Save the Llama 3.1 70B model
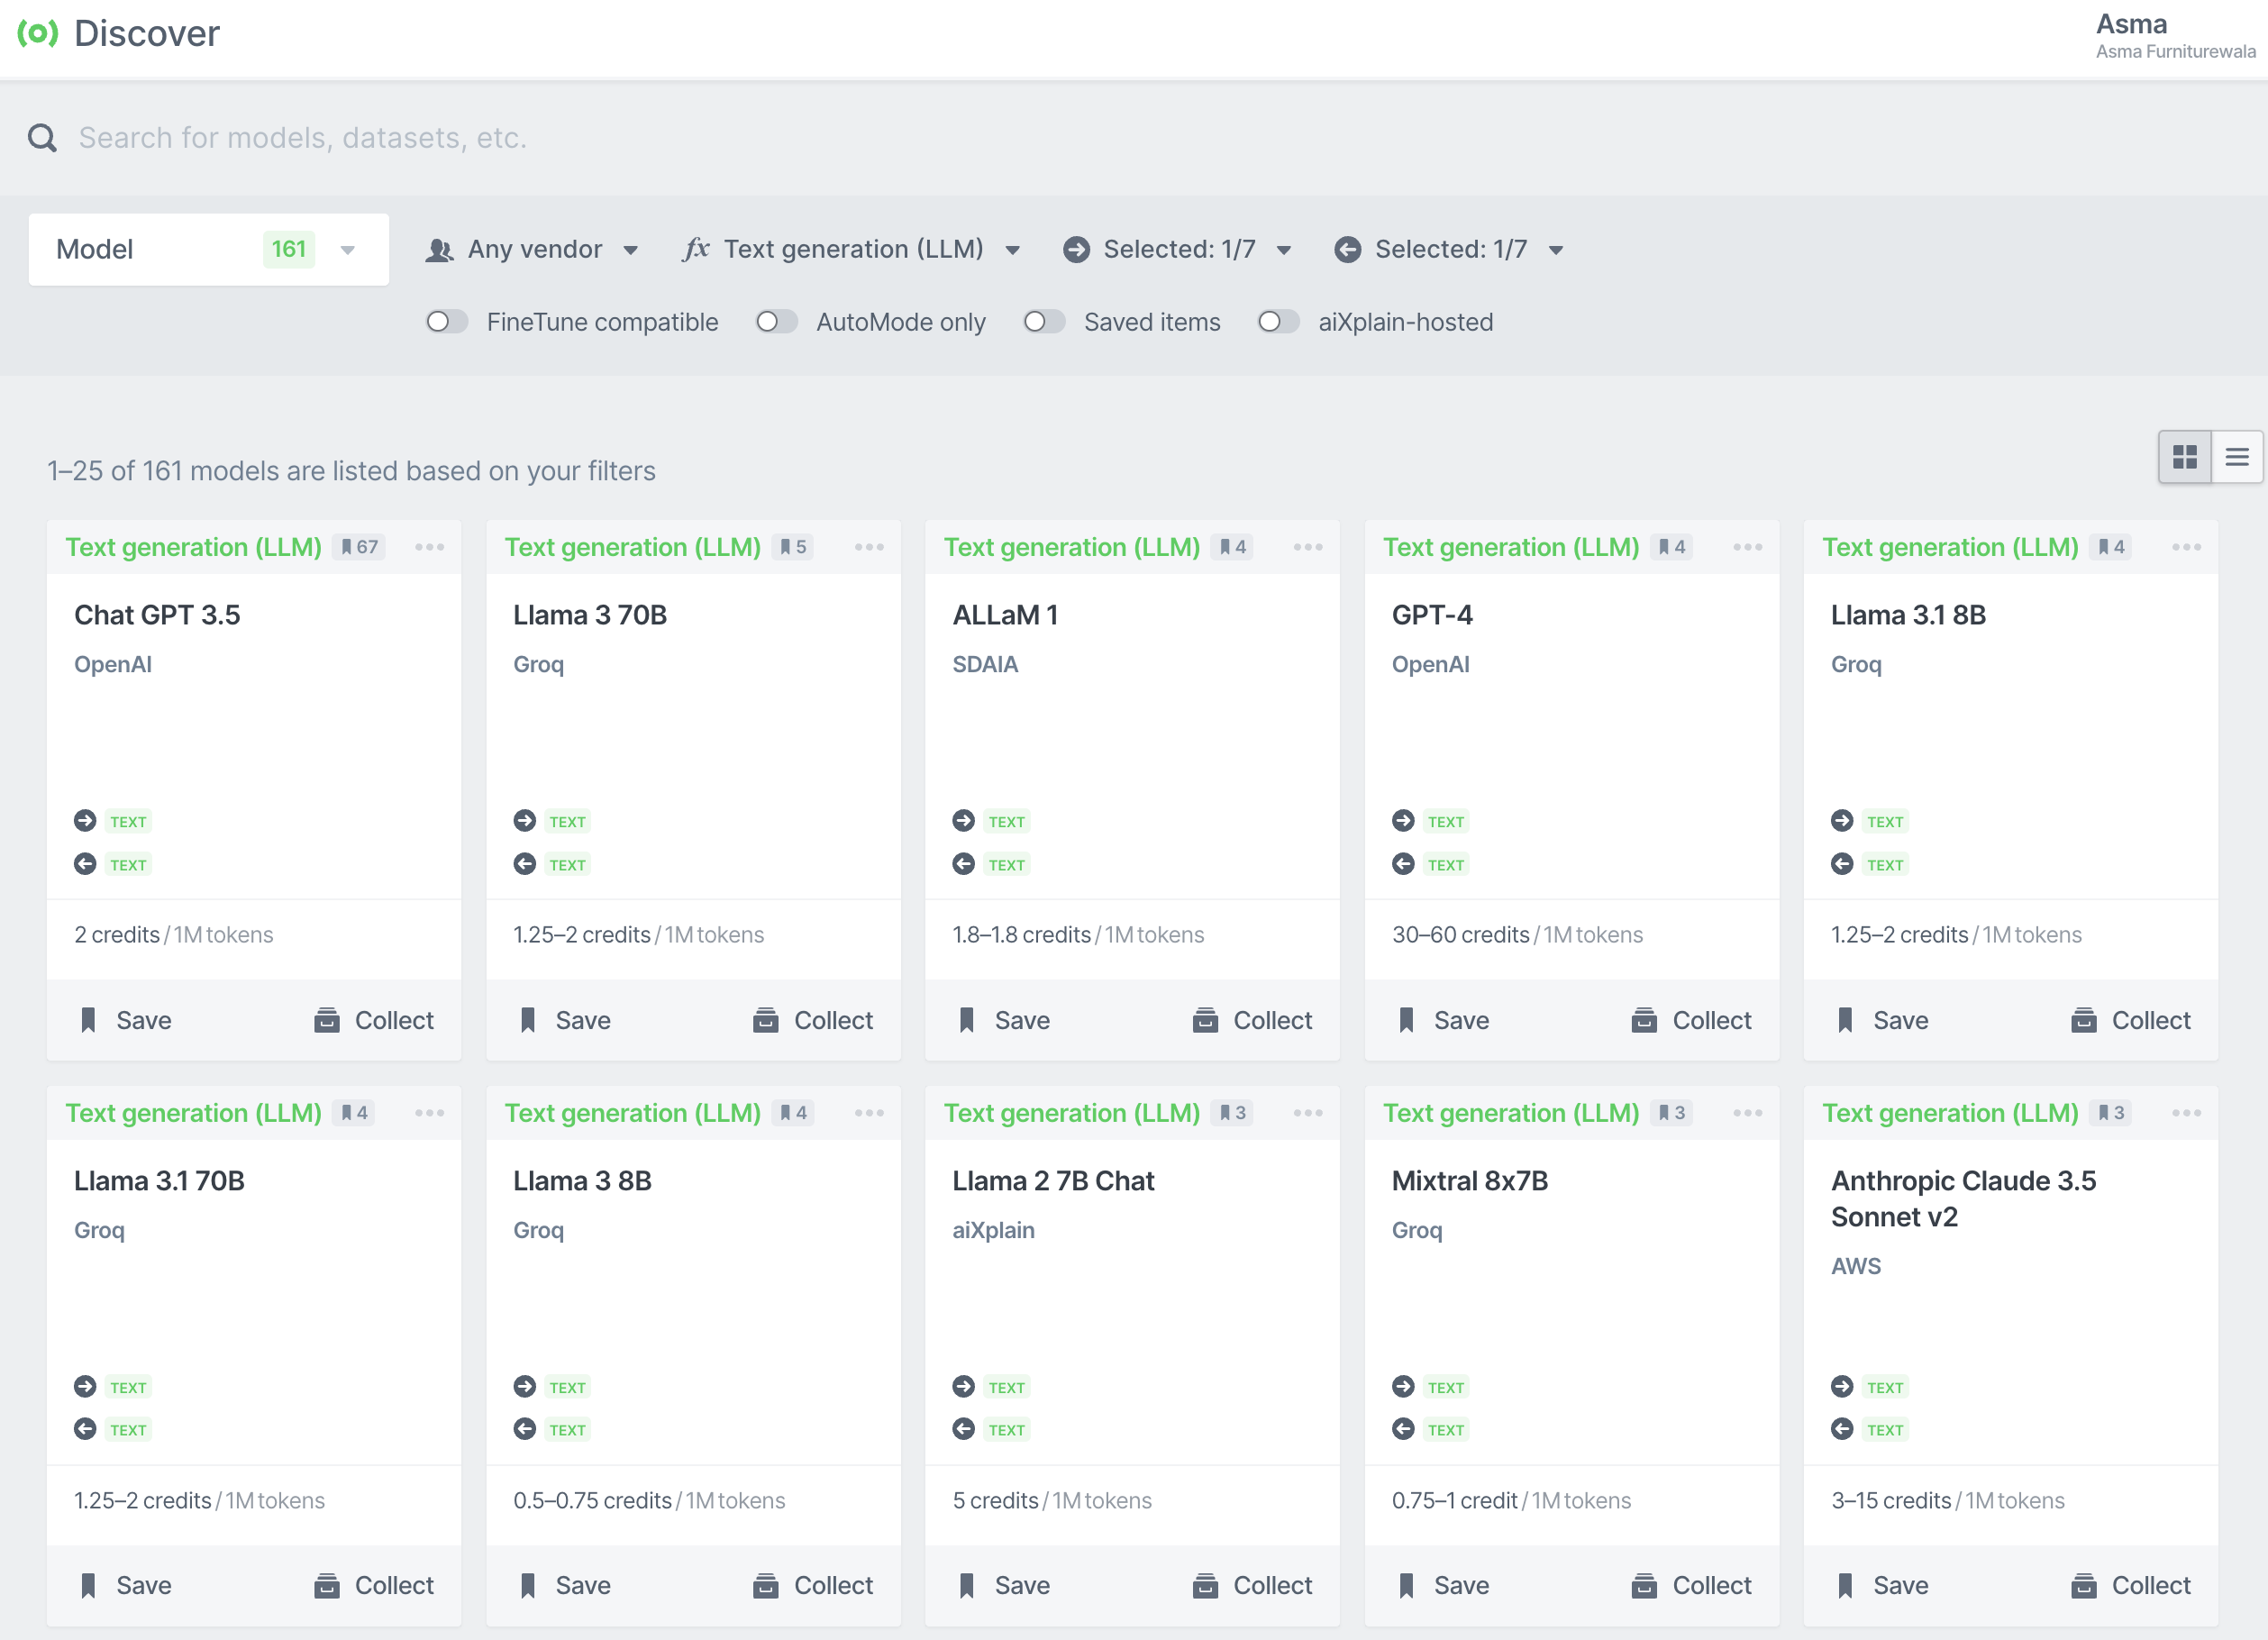 click(x=126, y=1585)
